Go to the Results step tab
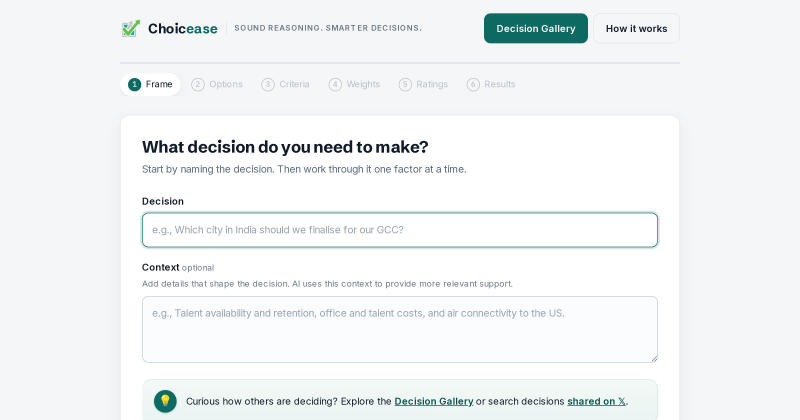Viewport: 800px width, 420px height. 491,84
